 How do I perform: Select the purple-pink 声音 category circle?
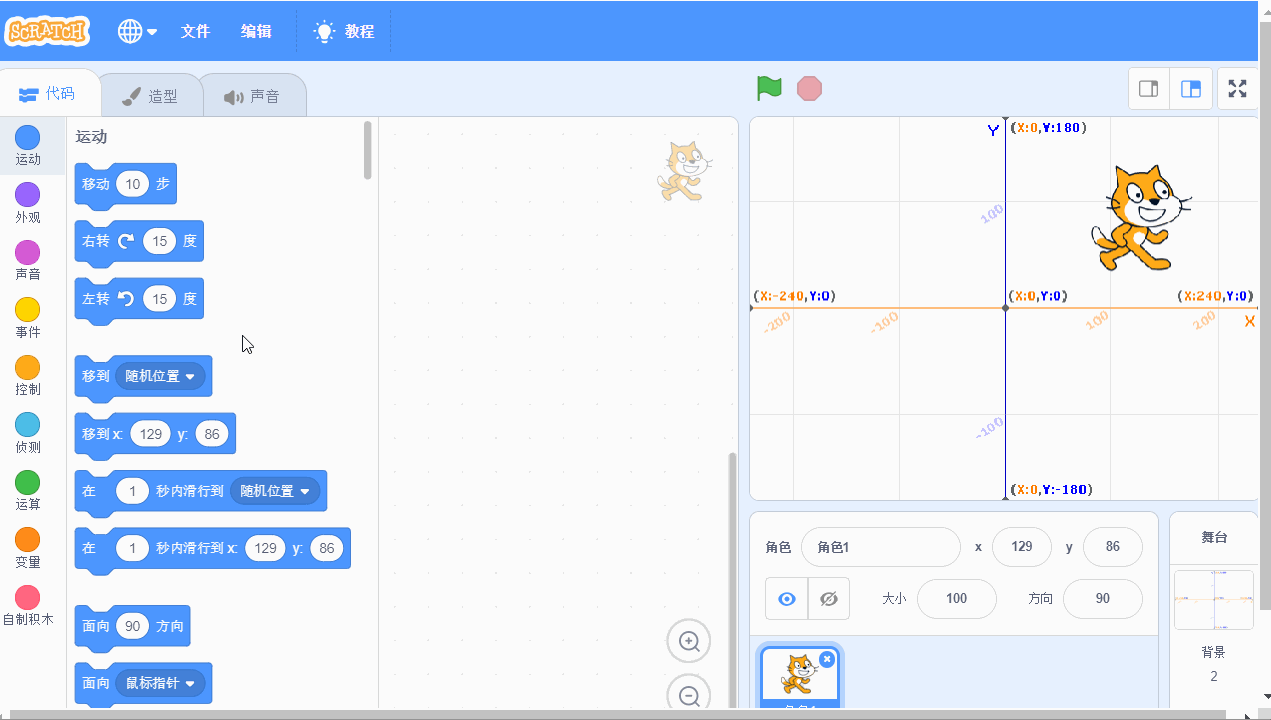tap(28, 252)
